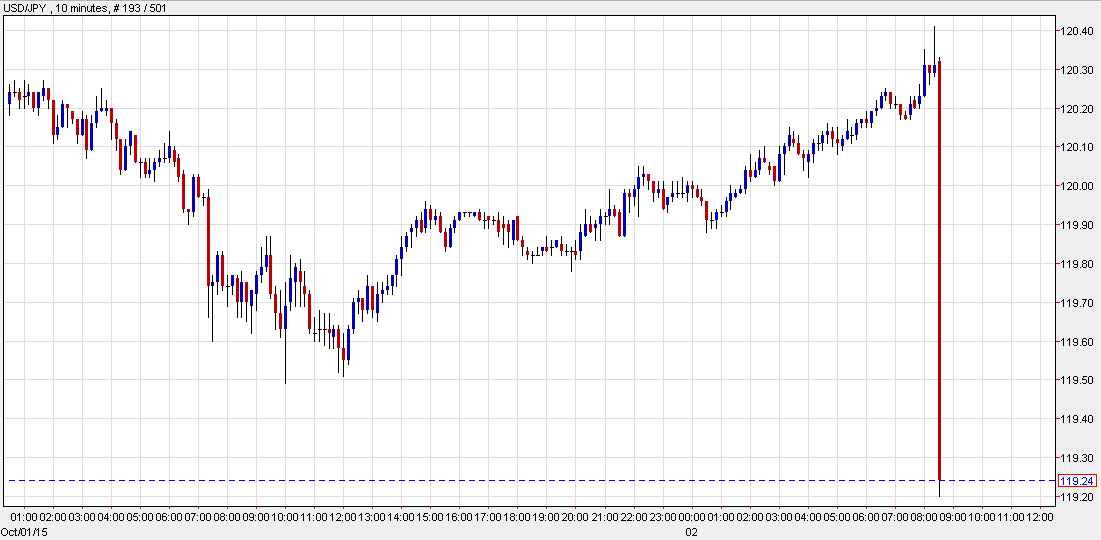Viewport: 1101px width, 540px height.
Task: Click the 119.20 price axis label
Action: pos(1078,497)
